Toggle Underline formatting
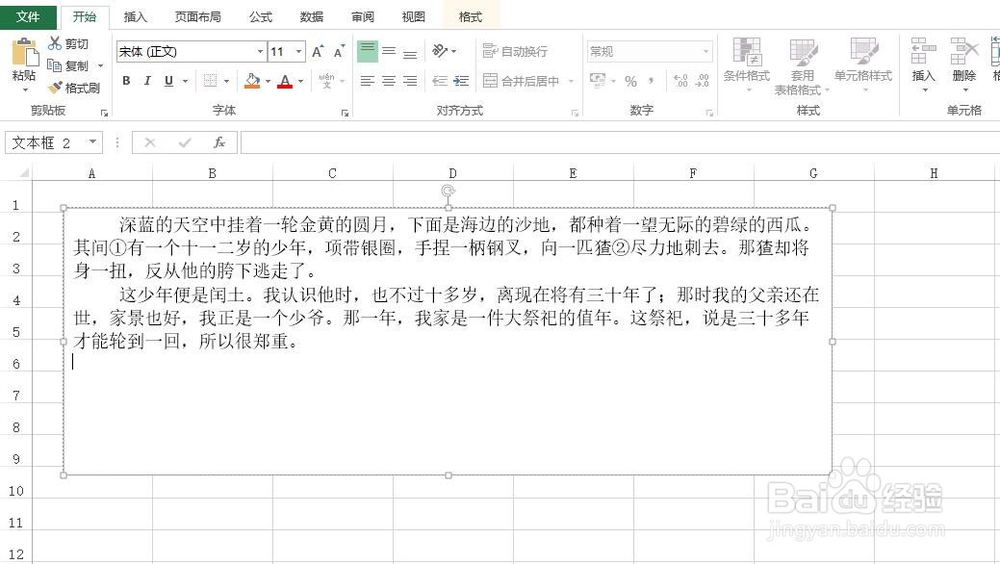Image resolution: width=1000 pixels, height=564 pixels. click(168, 81)
